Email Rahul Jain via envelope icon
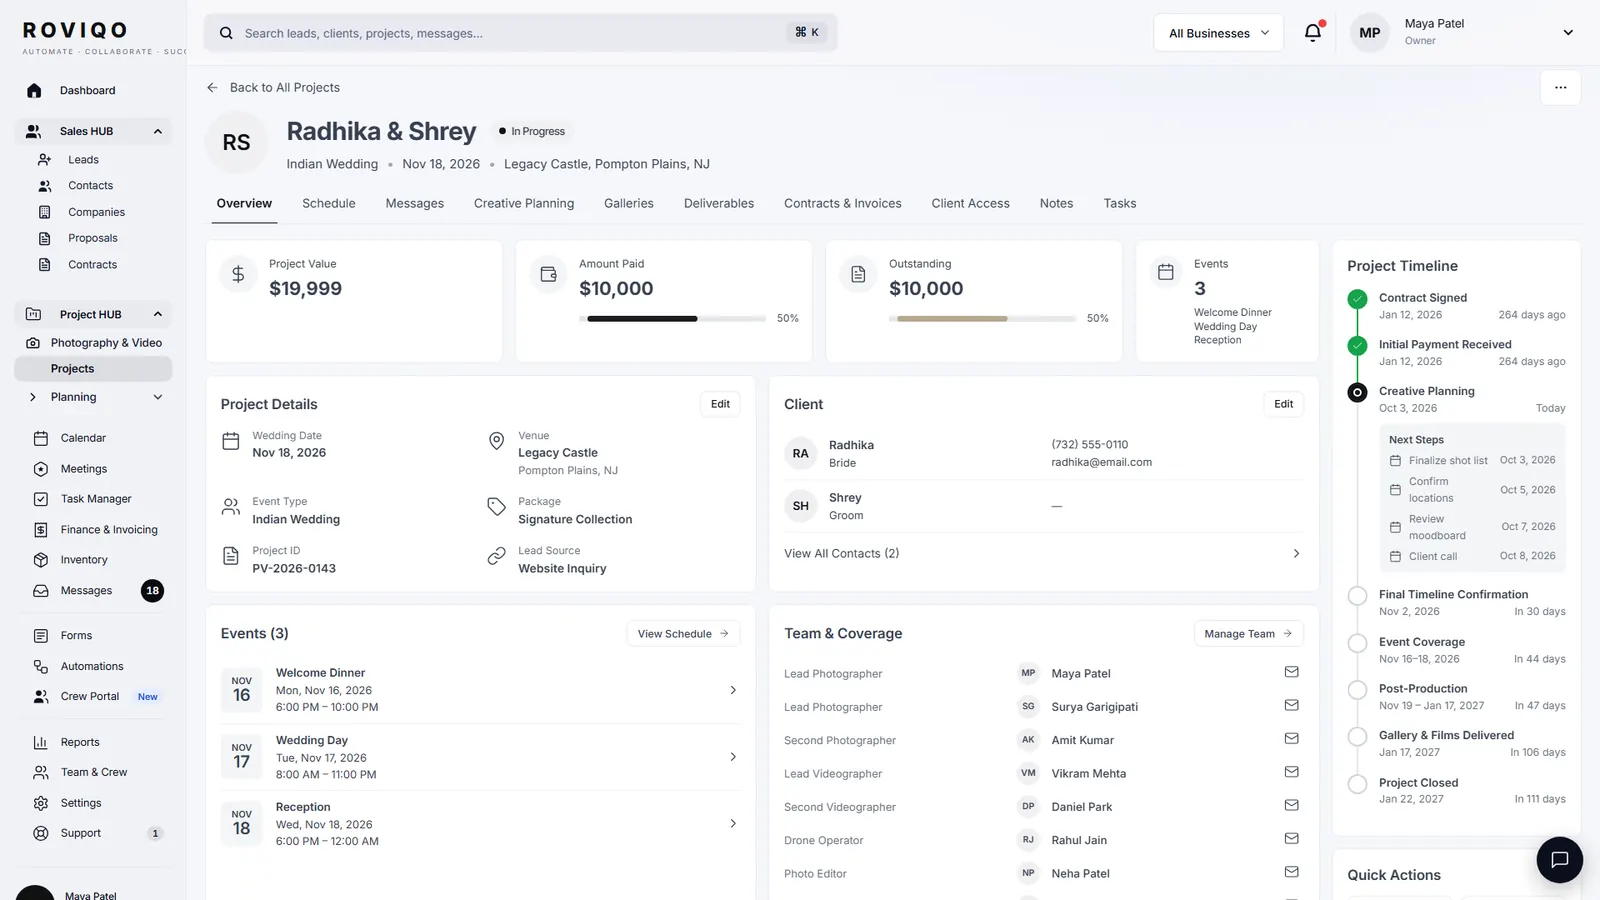1600x900 pixels. click(1291, 839)
